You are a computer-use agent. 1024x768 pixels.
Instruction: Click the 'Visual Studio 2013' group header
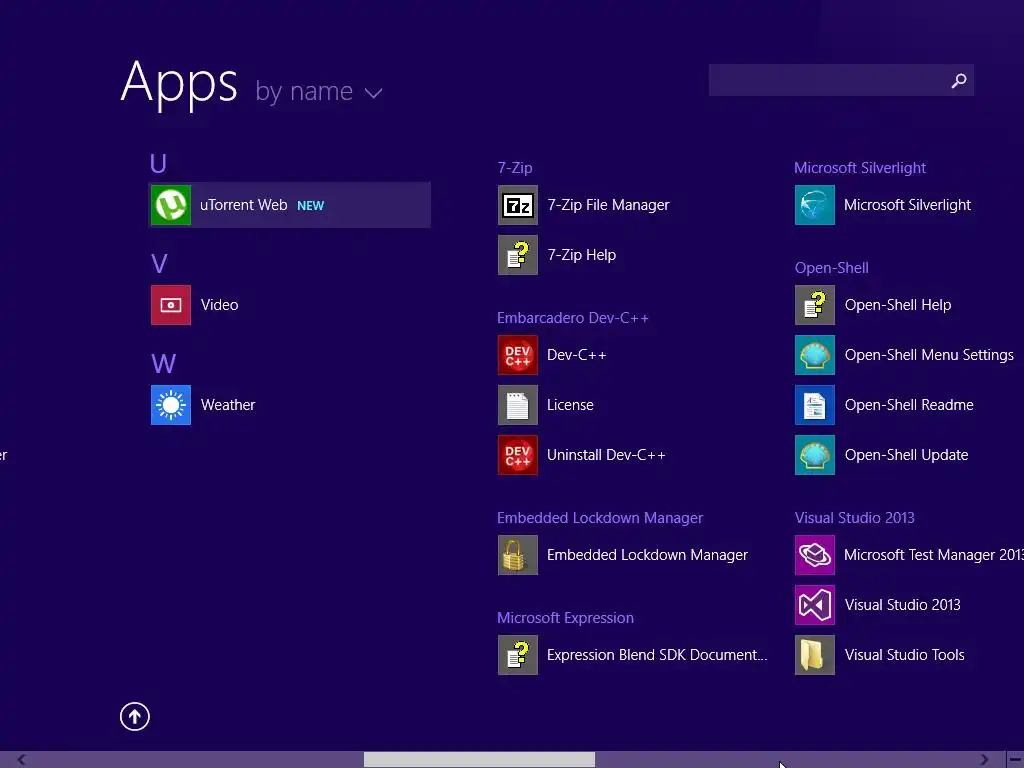coord(854,518)
